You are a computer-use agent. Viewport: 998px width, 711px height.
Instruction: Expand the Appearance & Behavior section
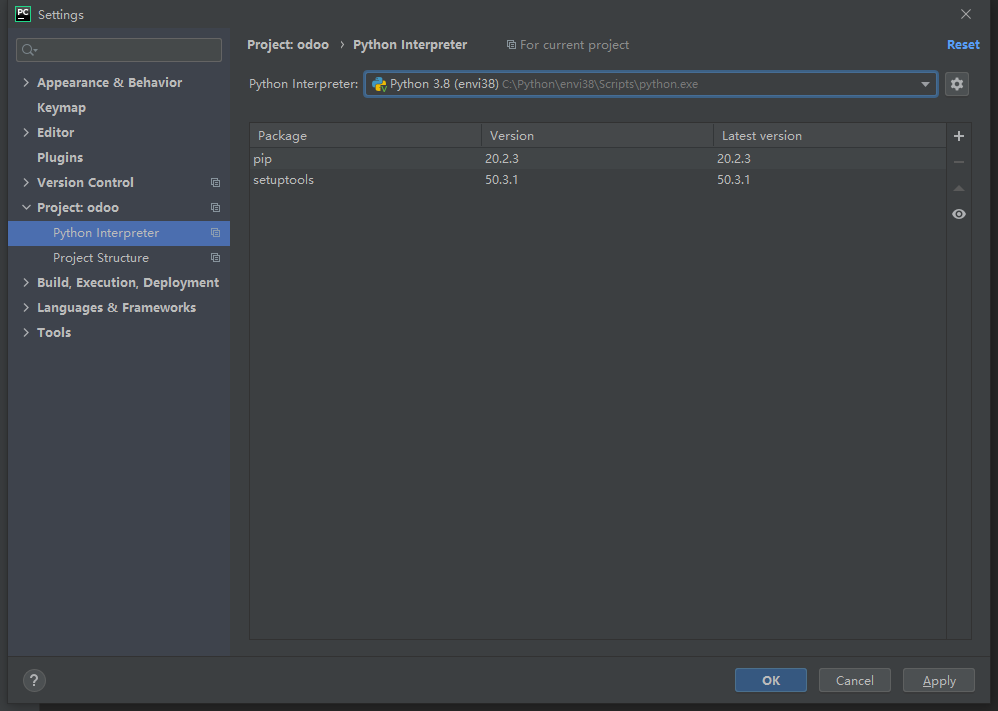click(x=26, y=82)
